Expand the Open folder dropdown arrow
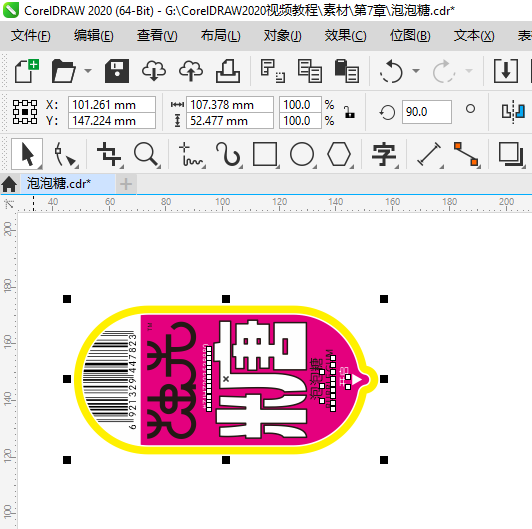This screenshot has height=529, width=532. pos(88,71)
